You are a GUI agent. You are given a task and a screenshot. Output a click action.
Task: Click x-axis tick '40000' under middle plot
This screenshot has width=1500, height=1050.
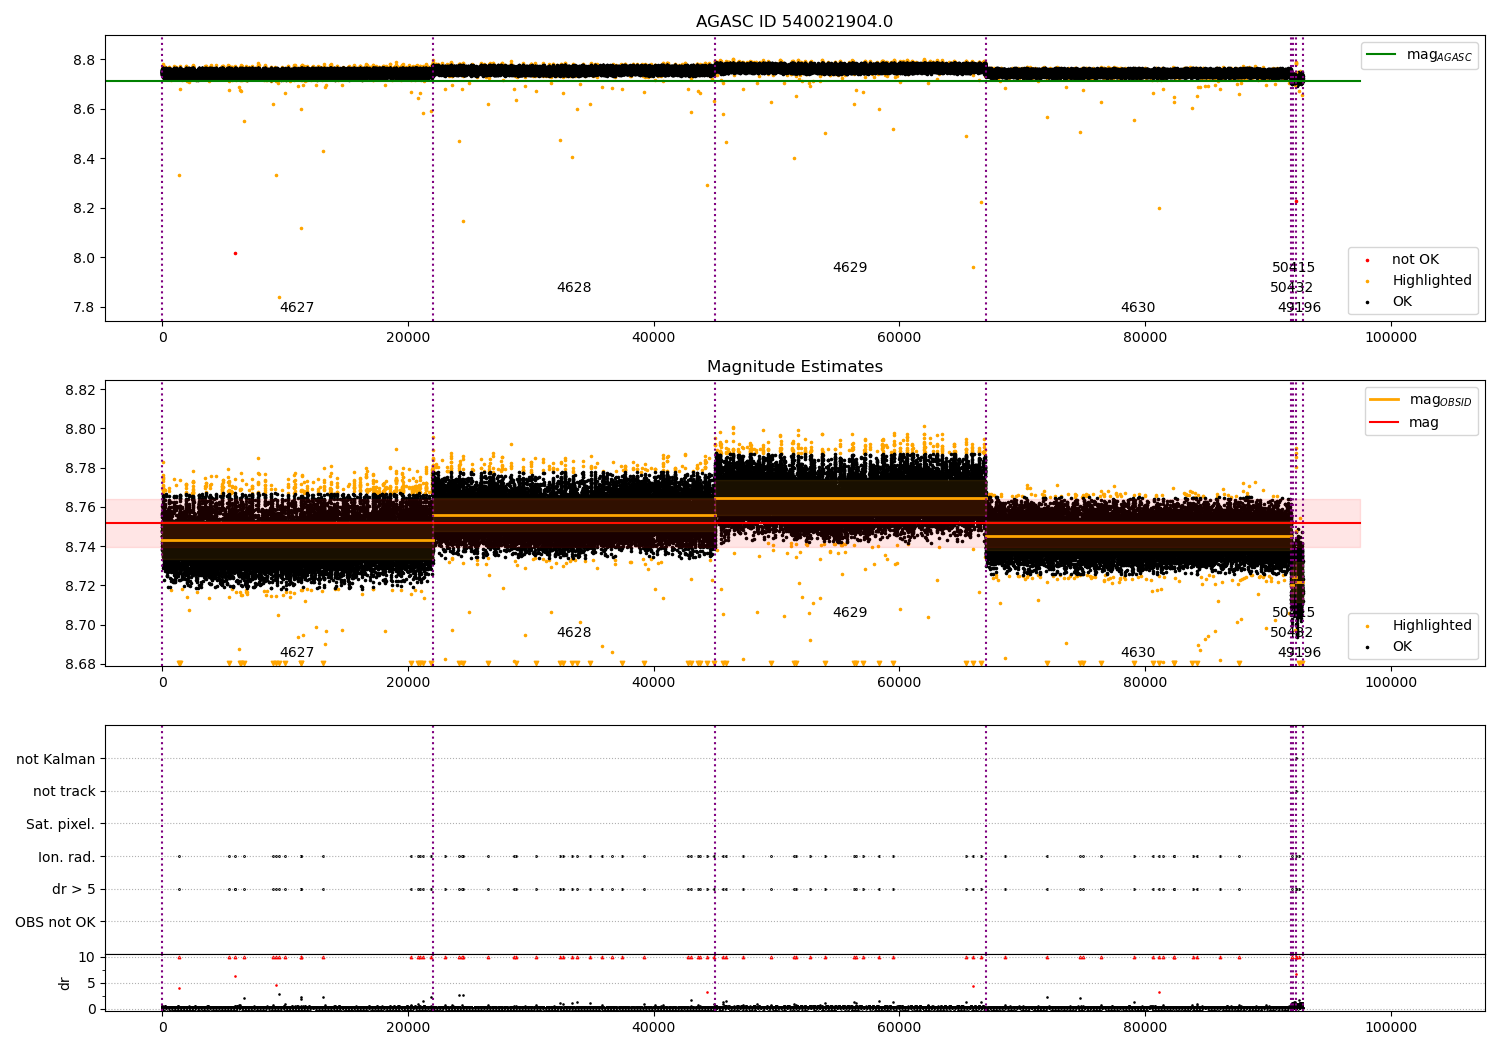click(x=654, y=683)
